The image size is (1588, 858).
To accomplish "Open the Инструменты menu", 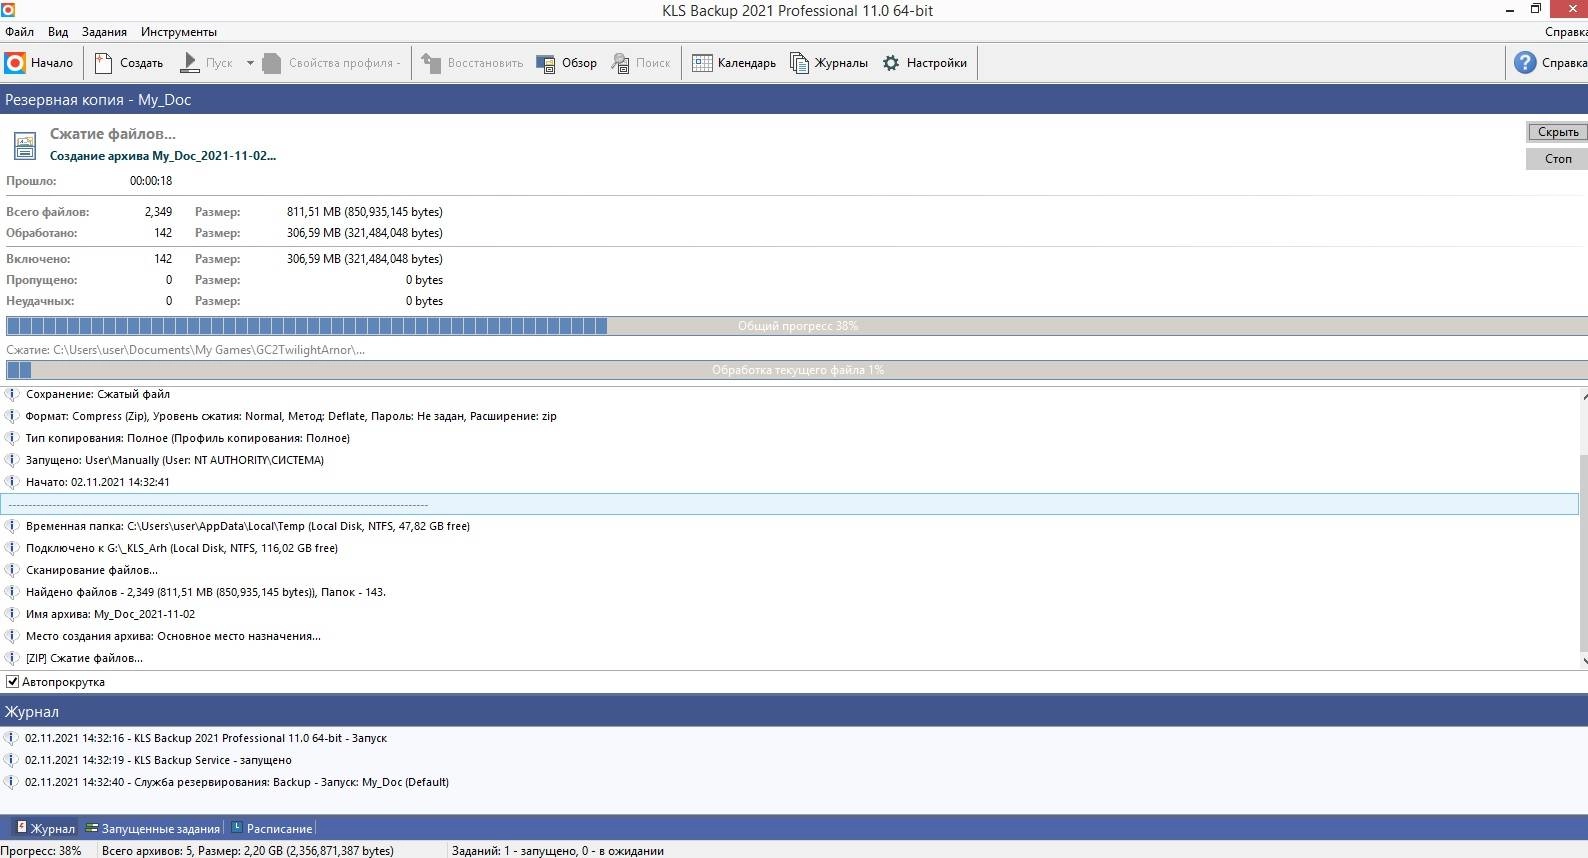I will click(179, 32).
